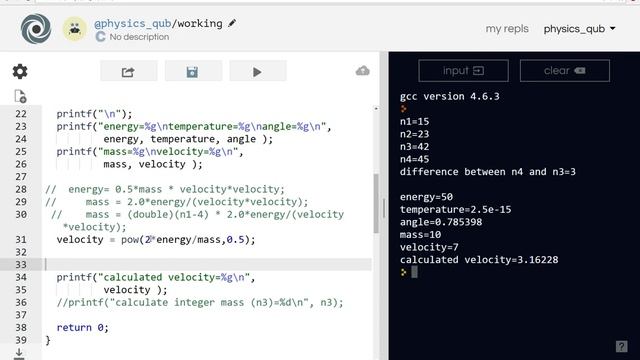Click line number 31 in gutter

pyautogui.click(x=21, y=240)
